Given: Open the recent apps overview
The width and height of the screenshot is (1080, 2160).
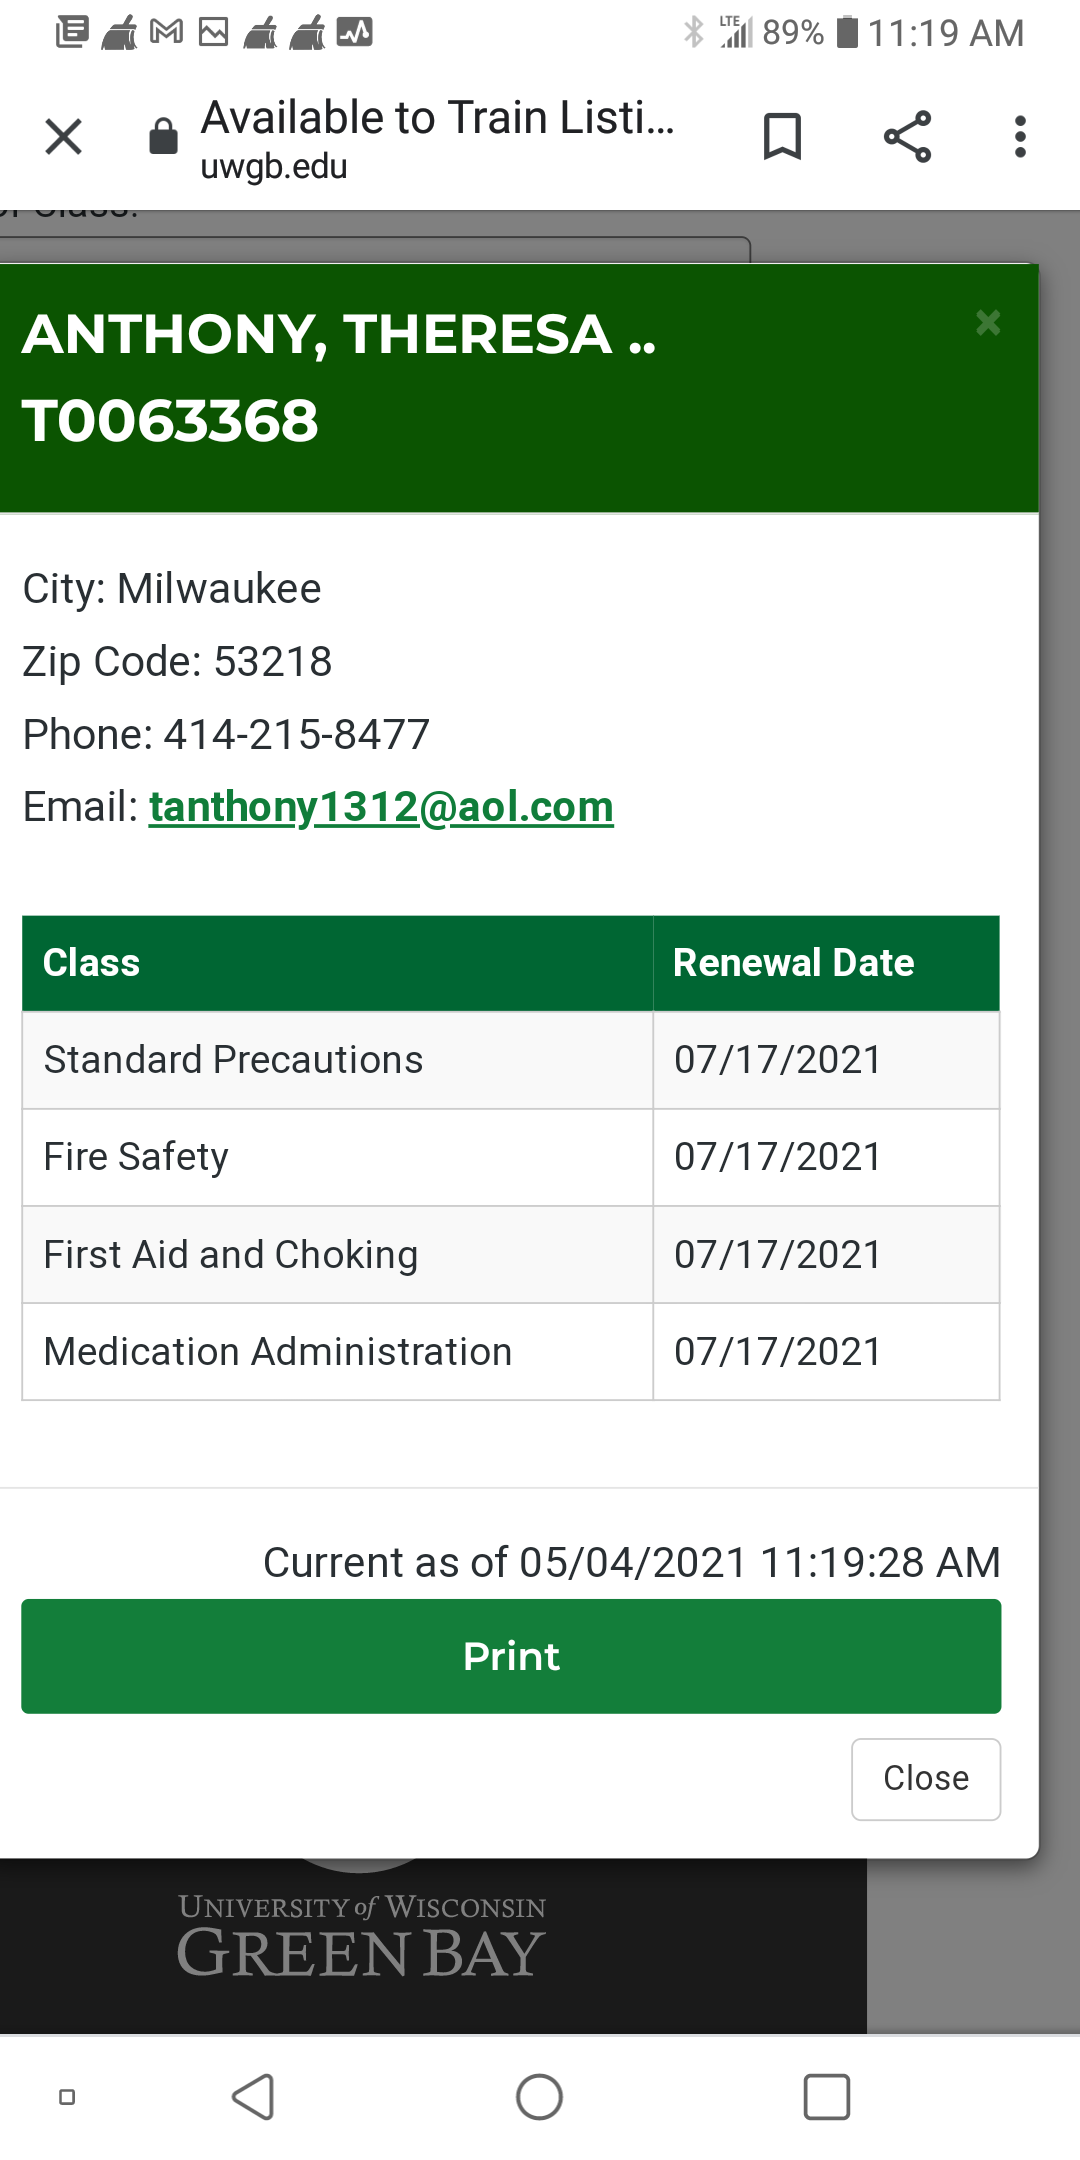Looking at the screenshot, I should (x=827, y=2097).
